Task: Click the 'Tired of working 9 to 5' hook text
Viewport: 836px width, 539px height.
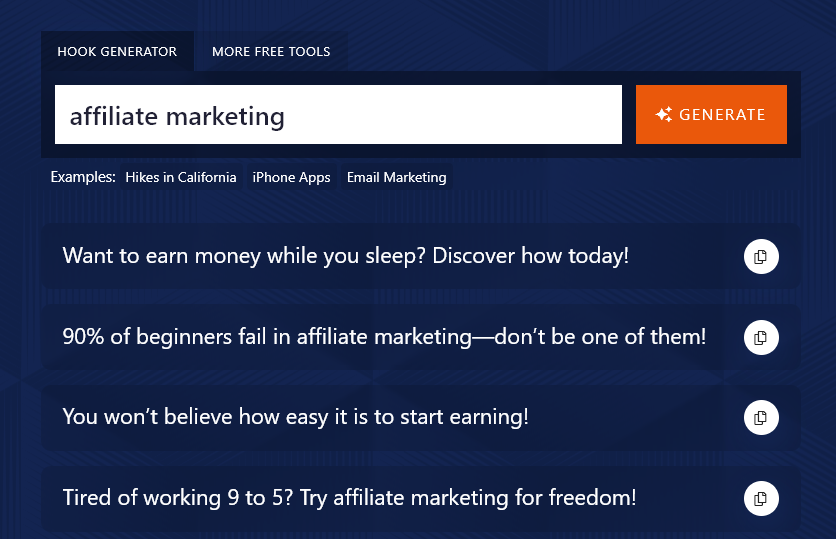Action: pyautogui.click(x=349, y=498)
